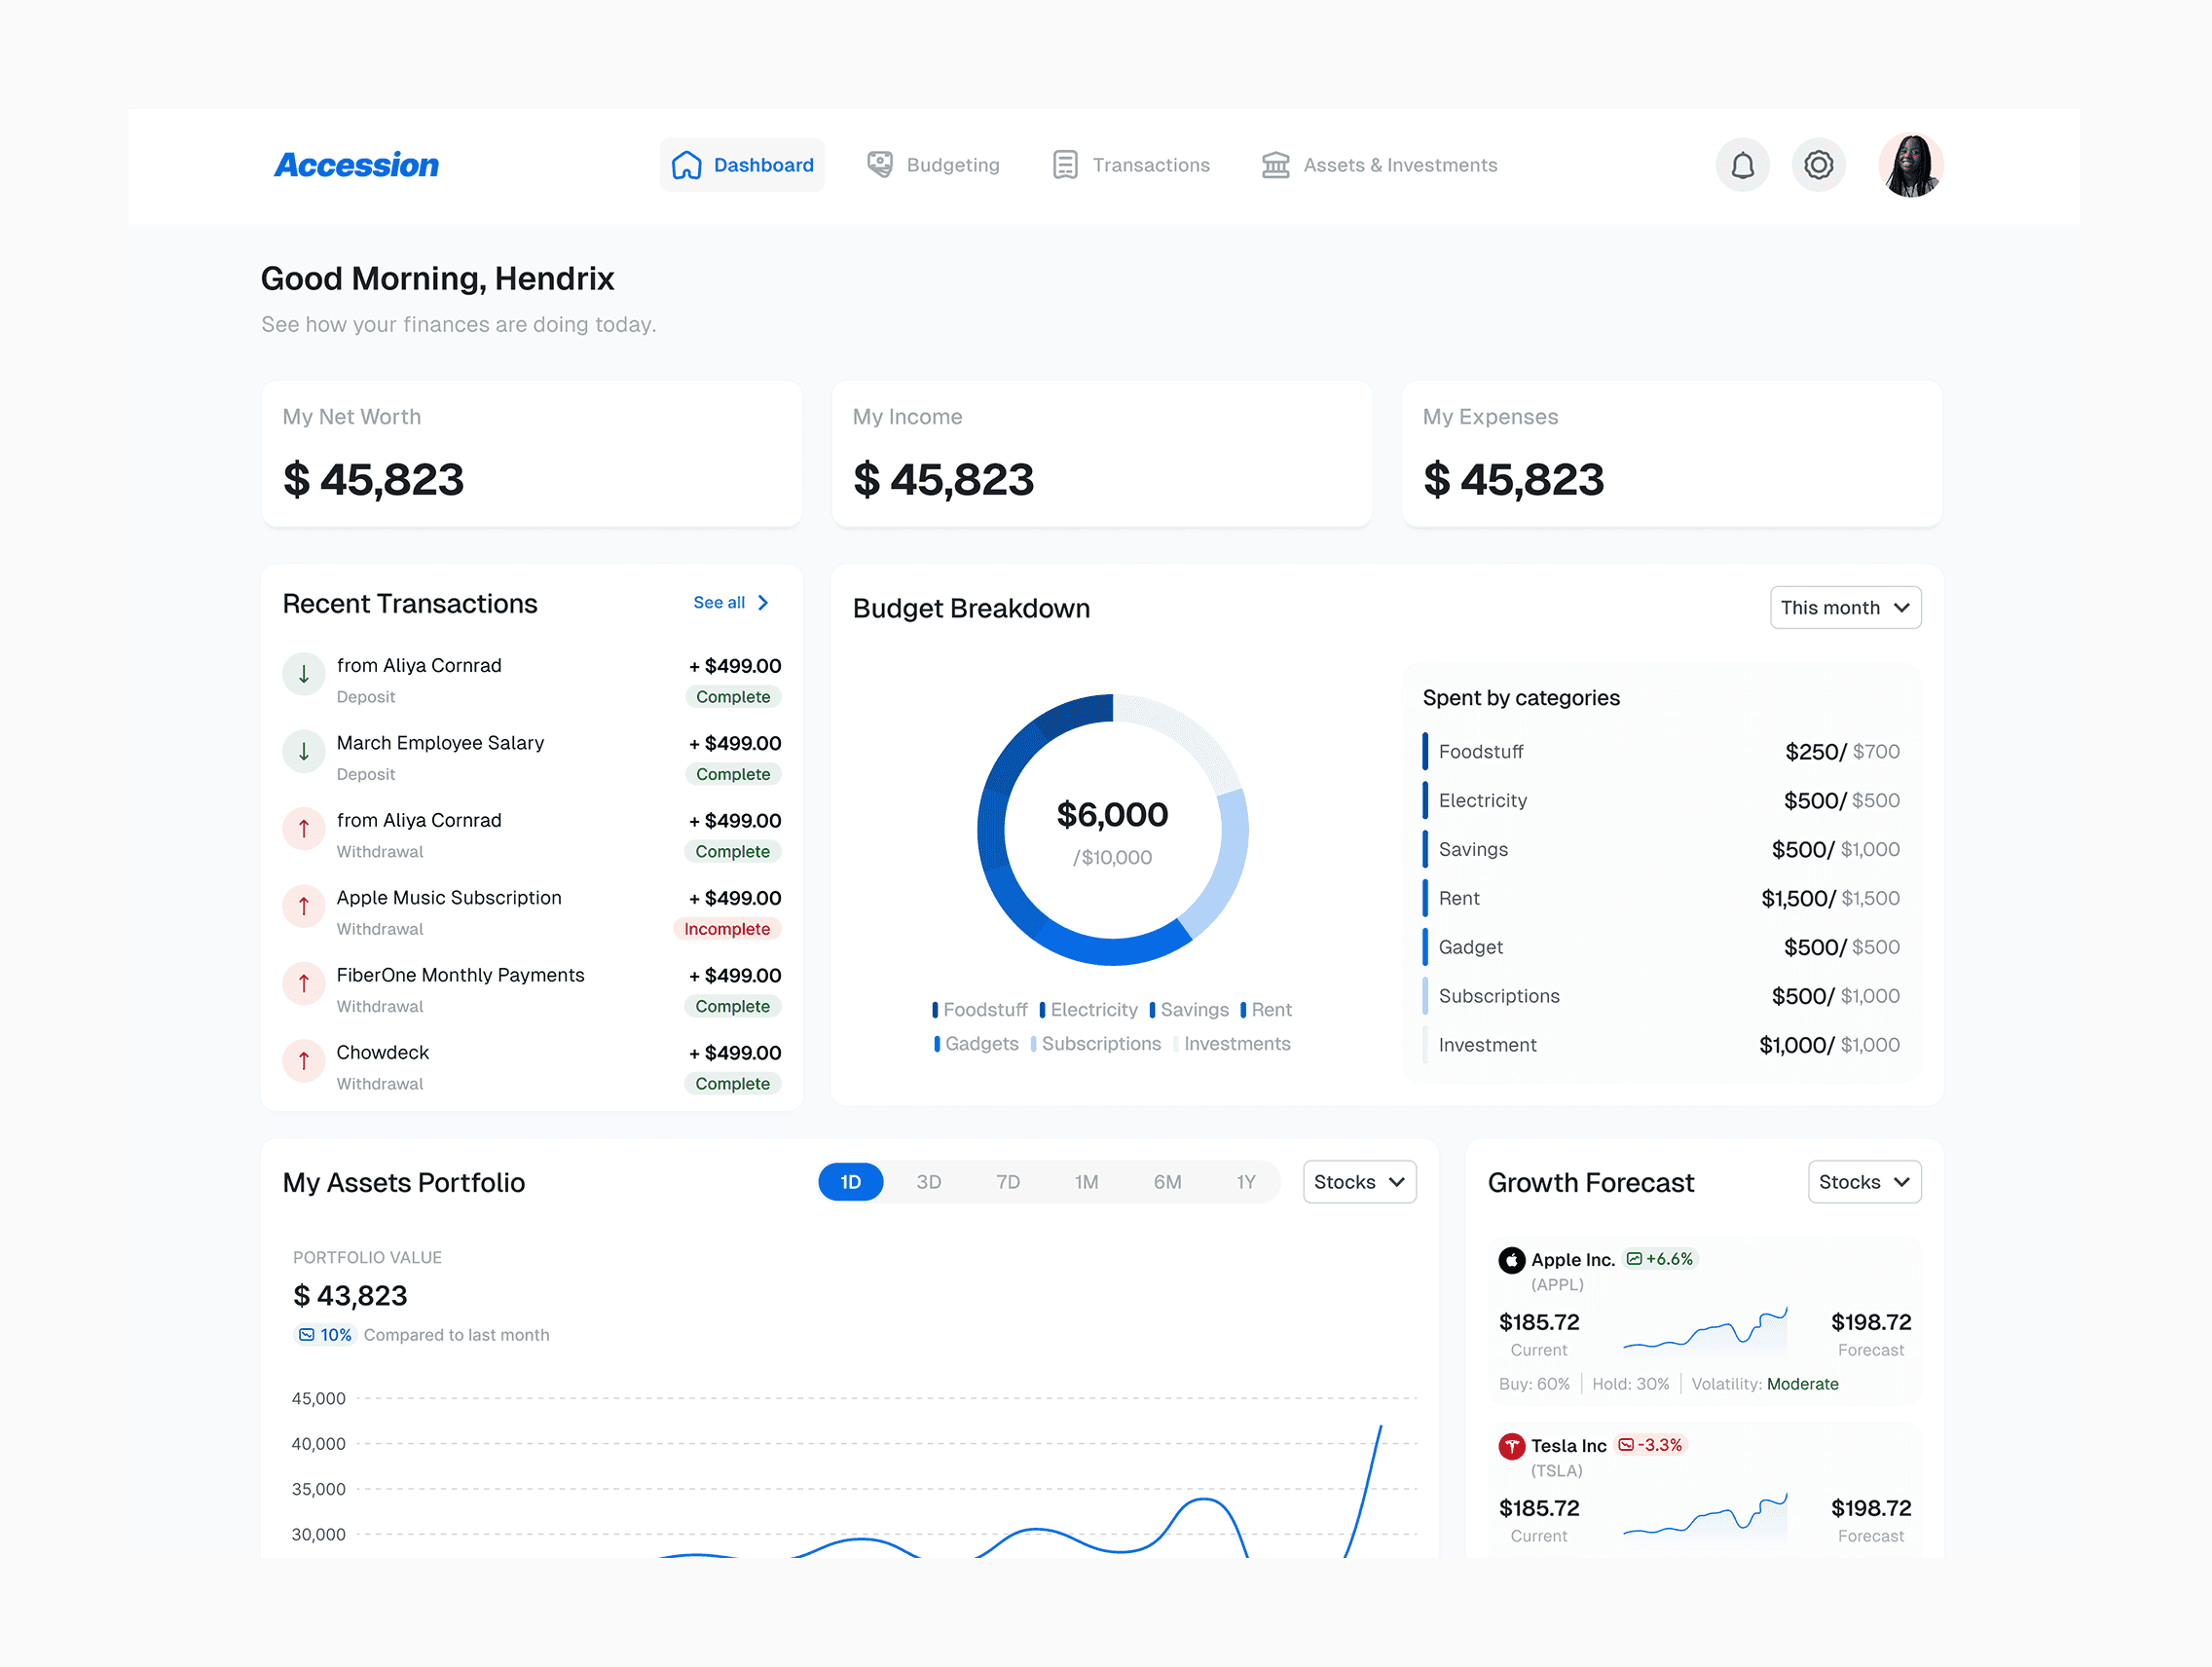
Task: Click March Employee Salary deposit arrow icon
Action: point(304,751)
